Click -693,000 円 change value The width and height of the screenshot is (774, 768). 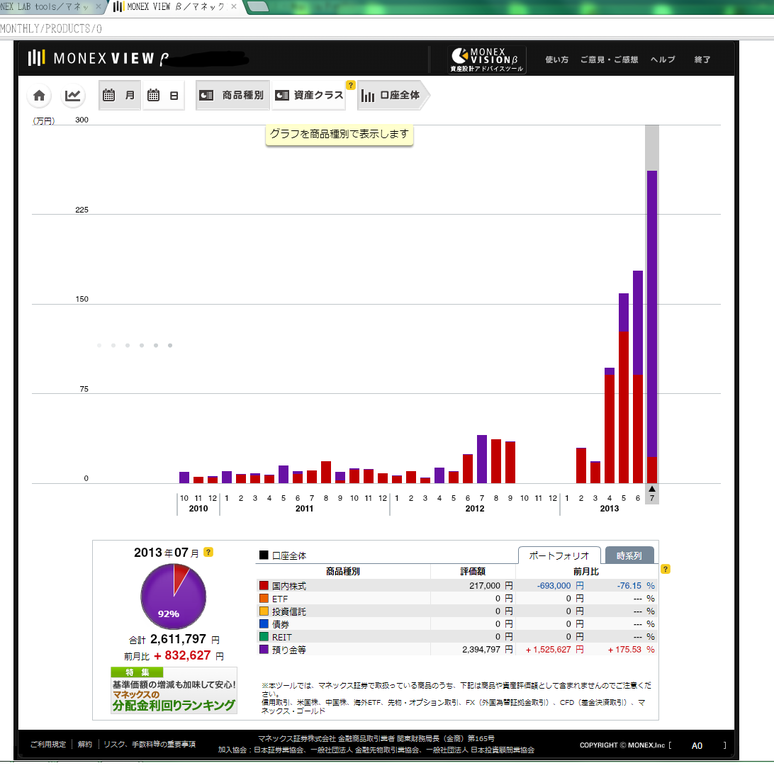click(560, 586)
